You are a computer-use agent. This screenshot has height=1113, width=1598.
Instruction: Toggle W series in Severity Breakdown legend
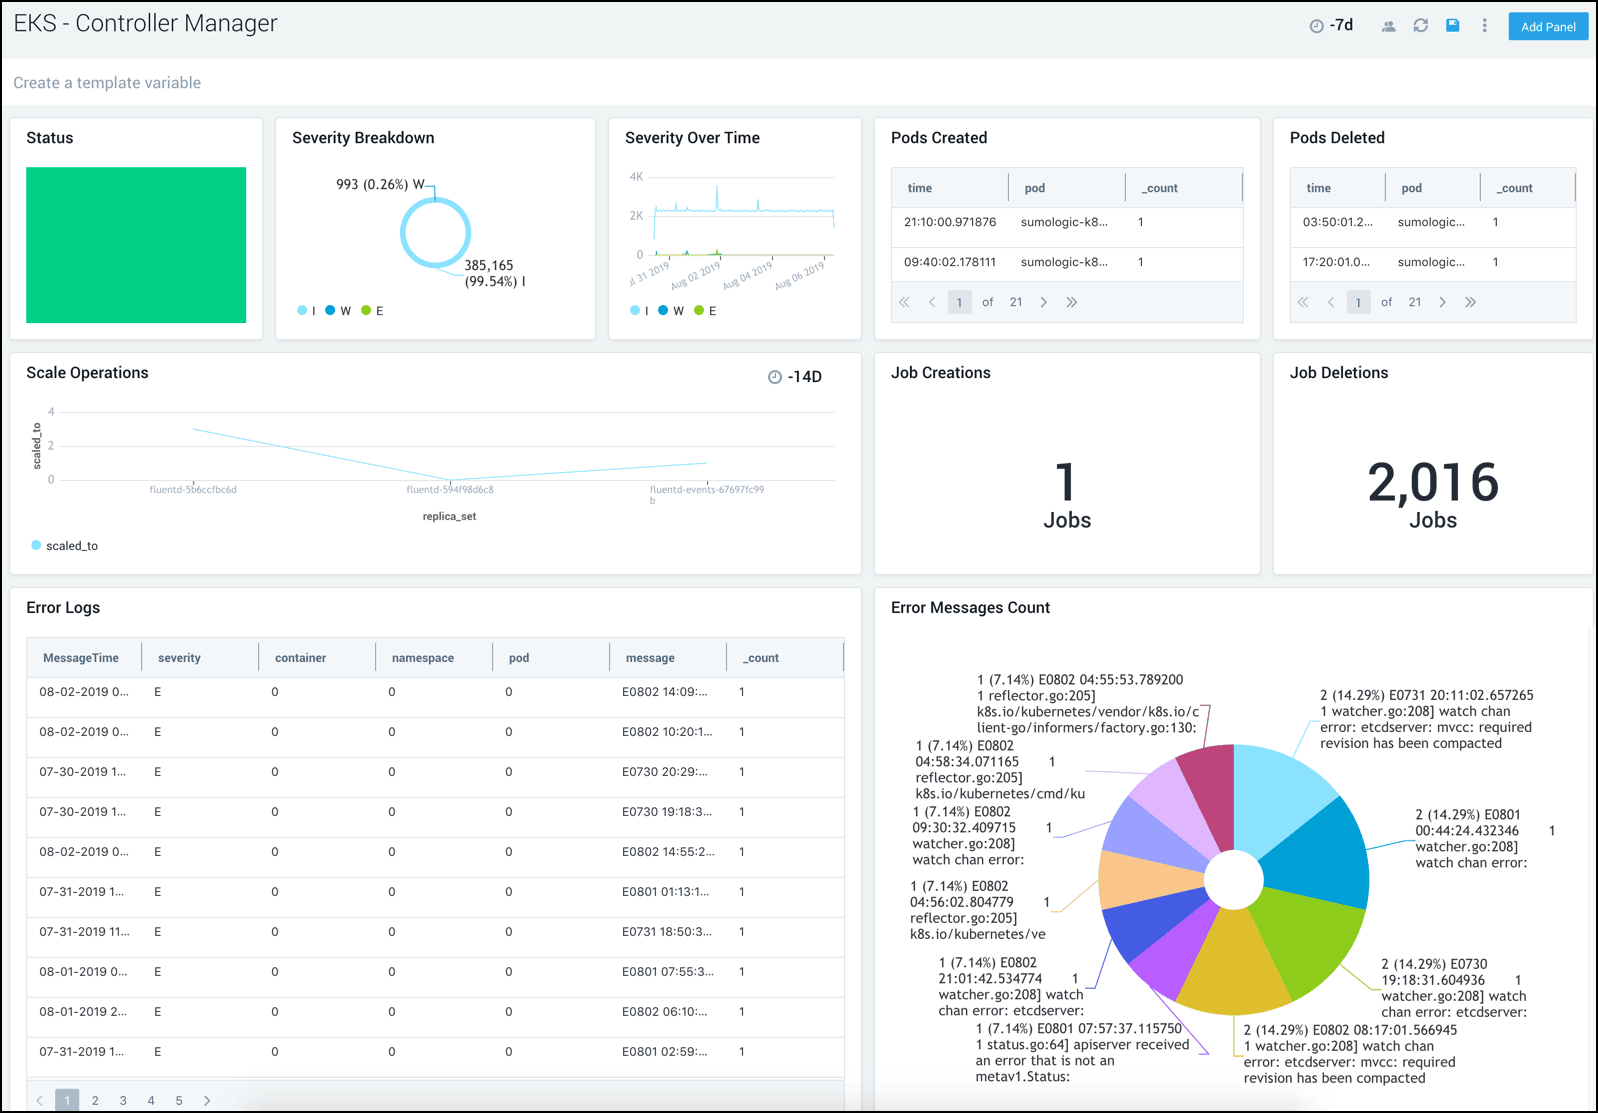coord(338,311)
